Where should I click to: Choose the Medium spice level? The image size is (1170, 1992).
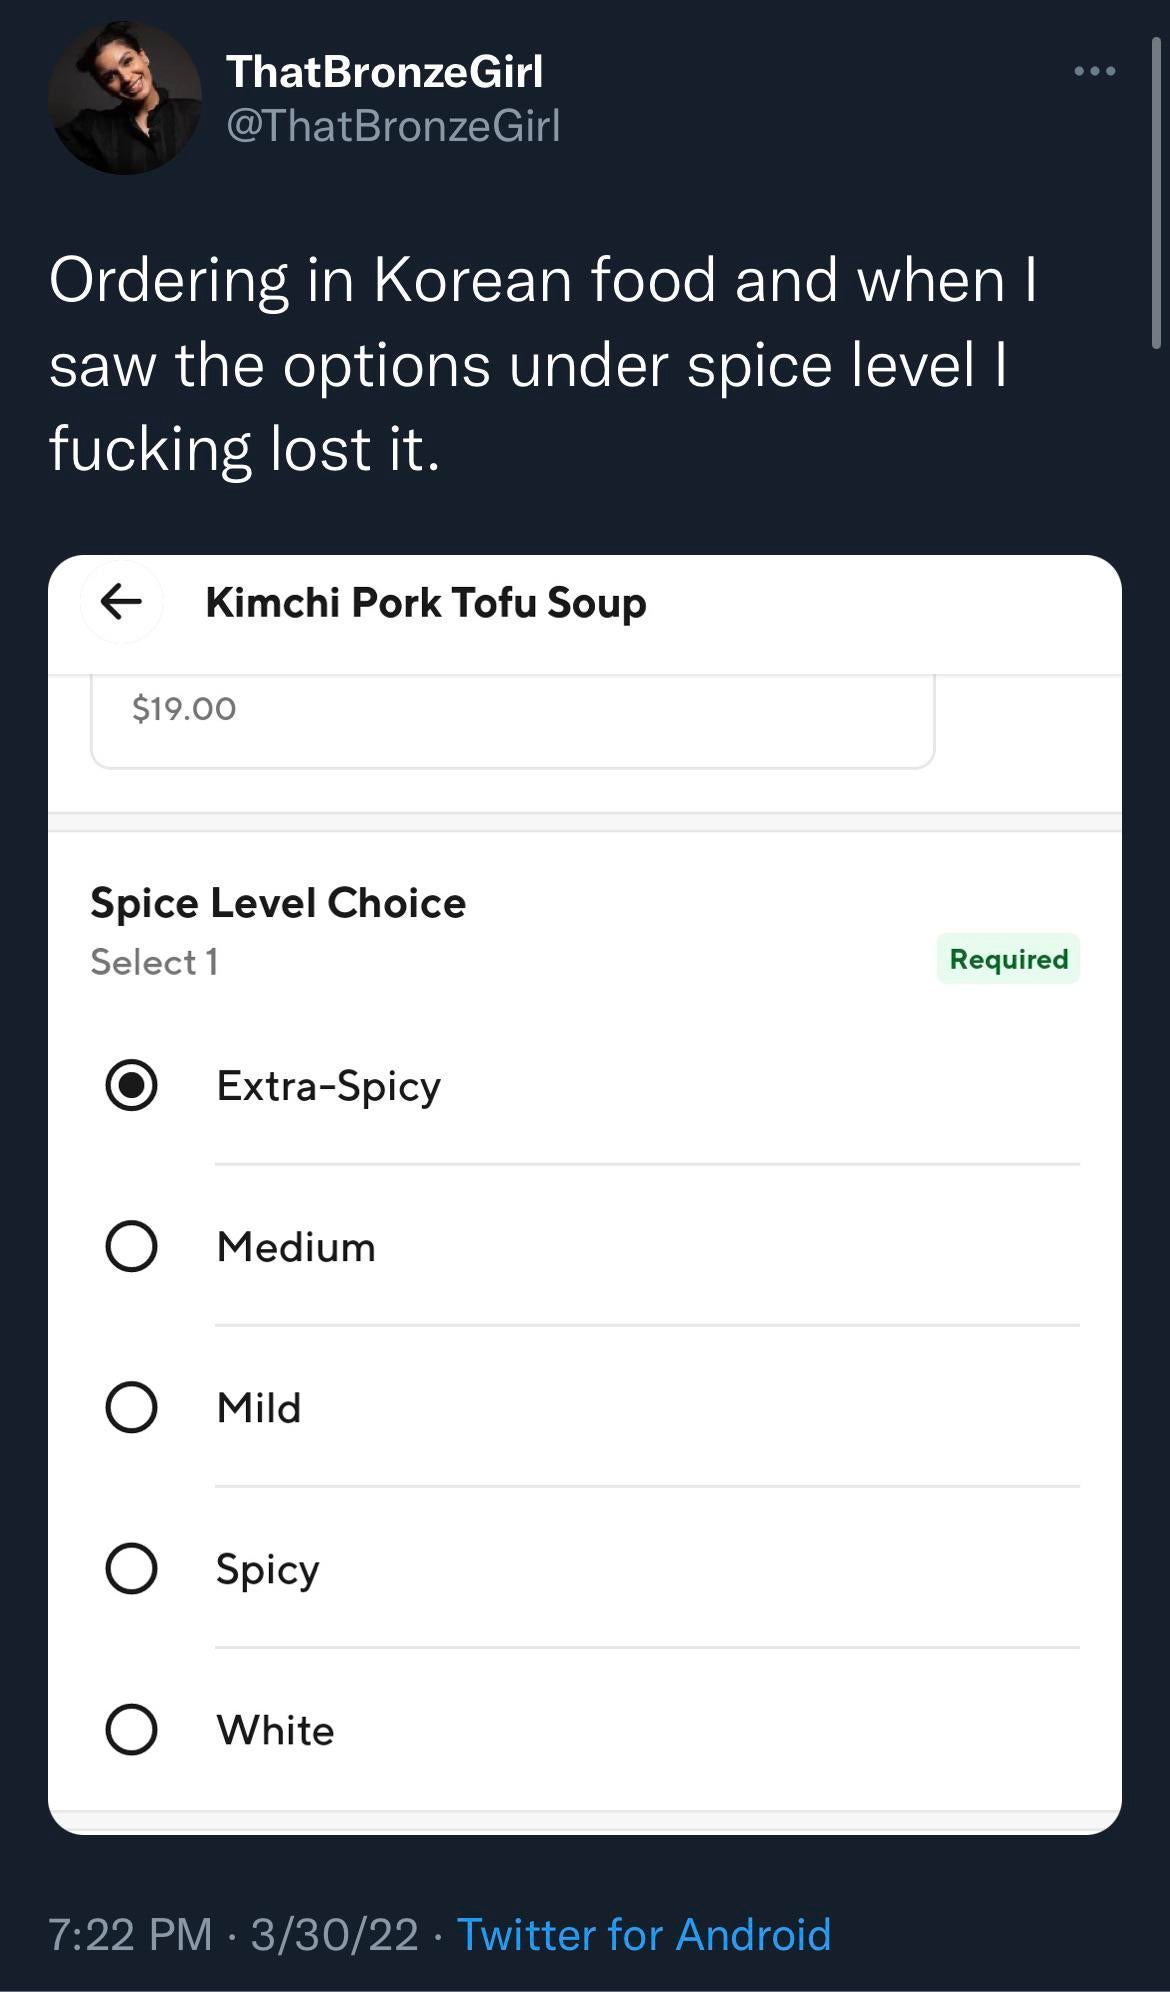131,1246
